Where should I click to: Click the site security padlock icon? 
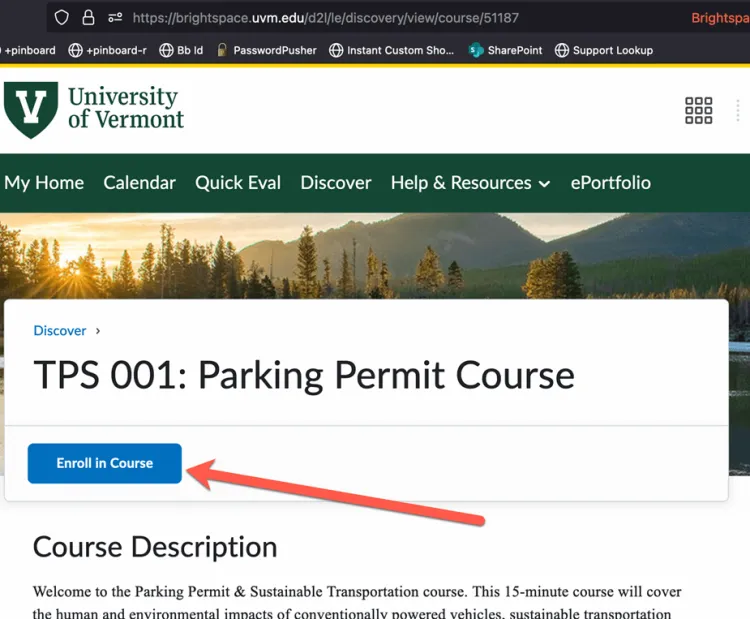89,18
